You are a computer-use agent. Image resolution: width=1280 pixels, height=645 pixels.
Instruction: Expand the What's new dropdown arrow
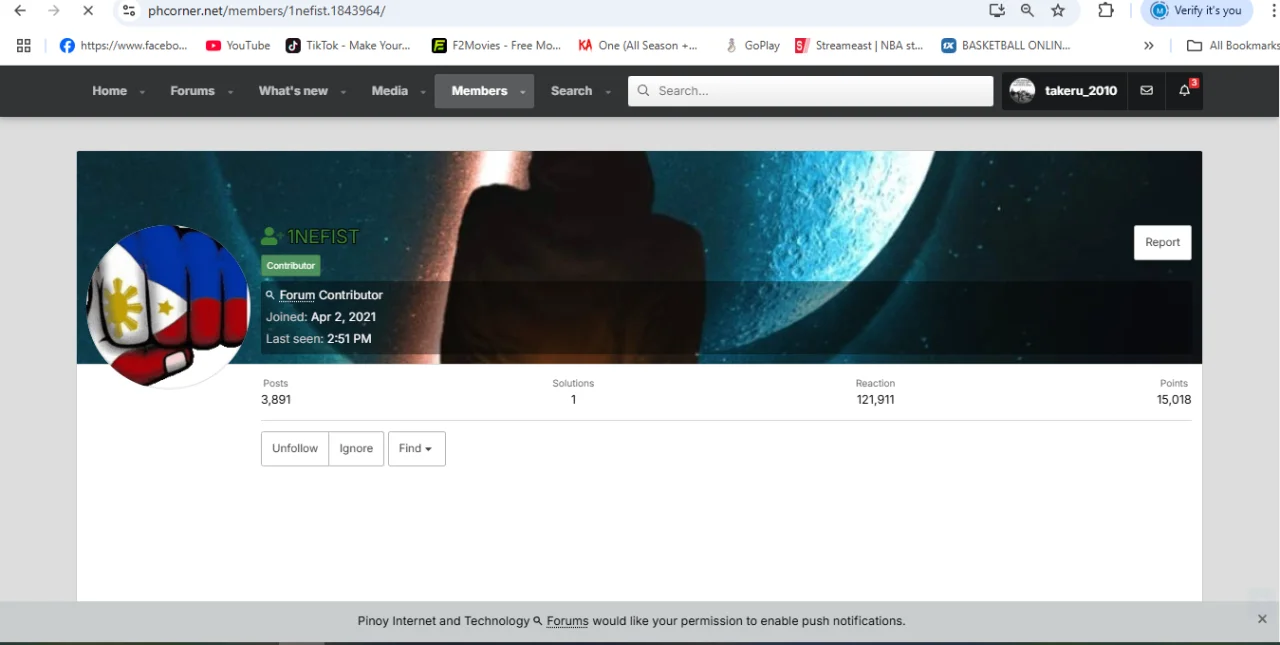pyautogui.click(x=343, y=92)
